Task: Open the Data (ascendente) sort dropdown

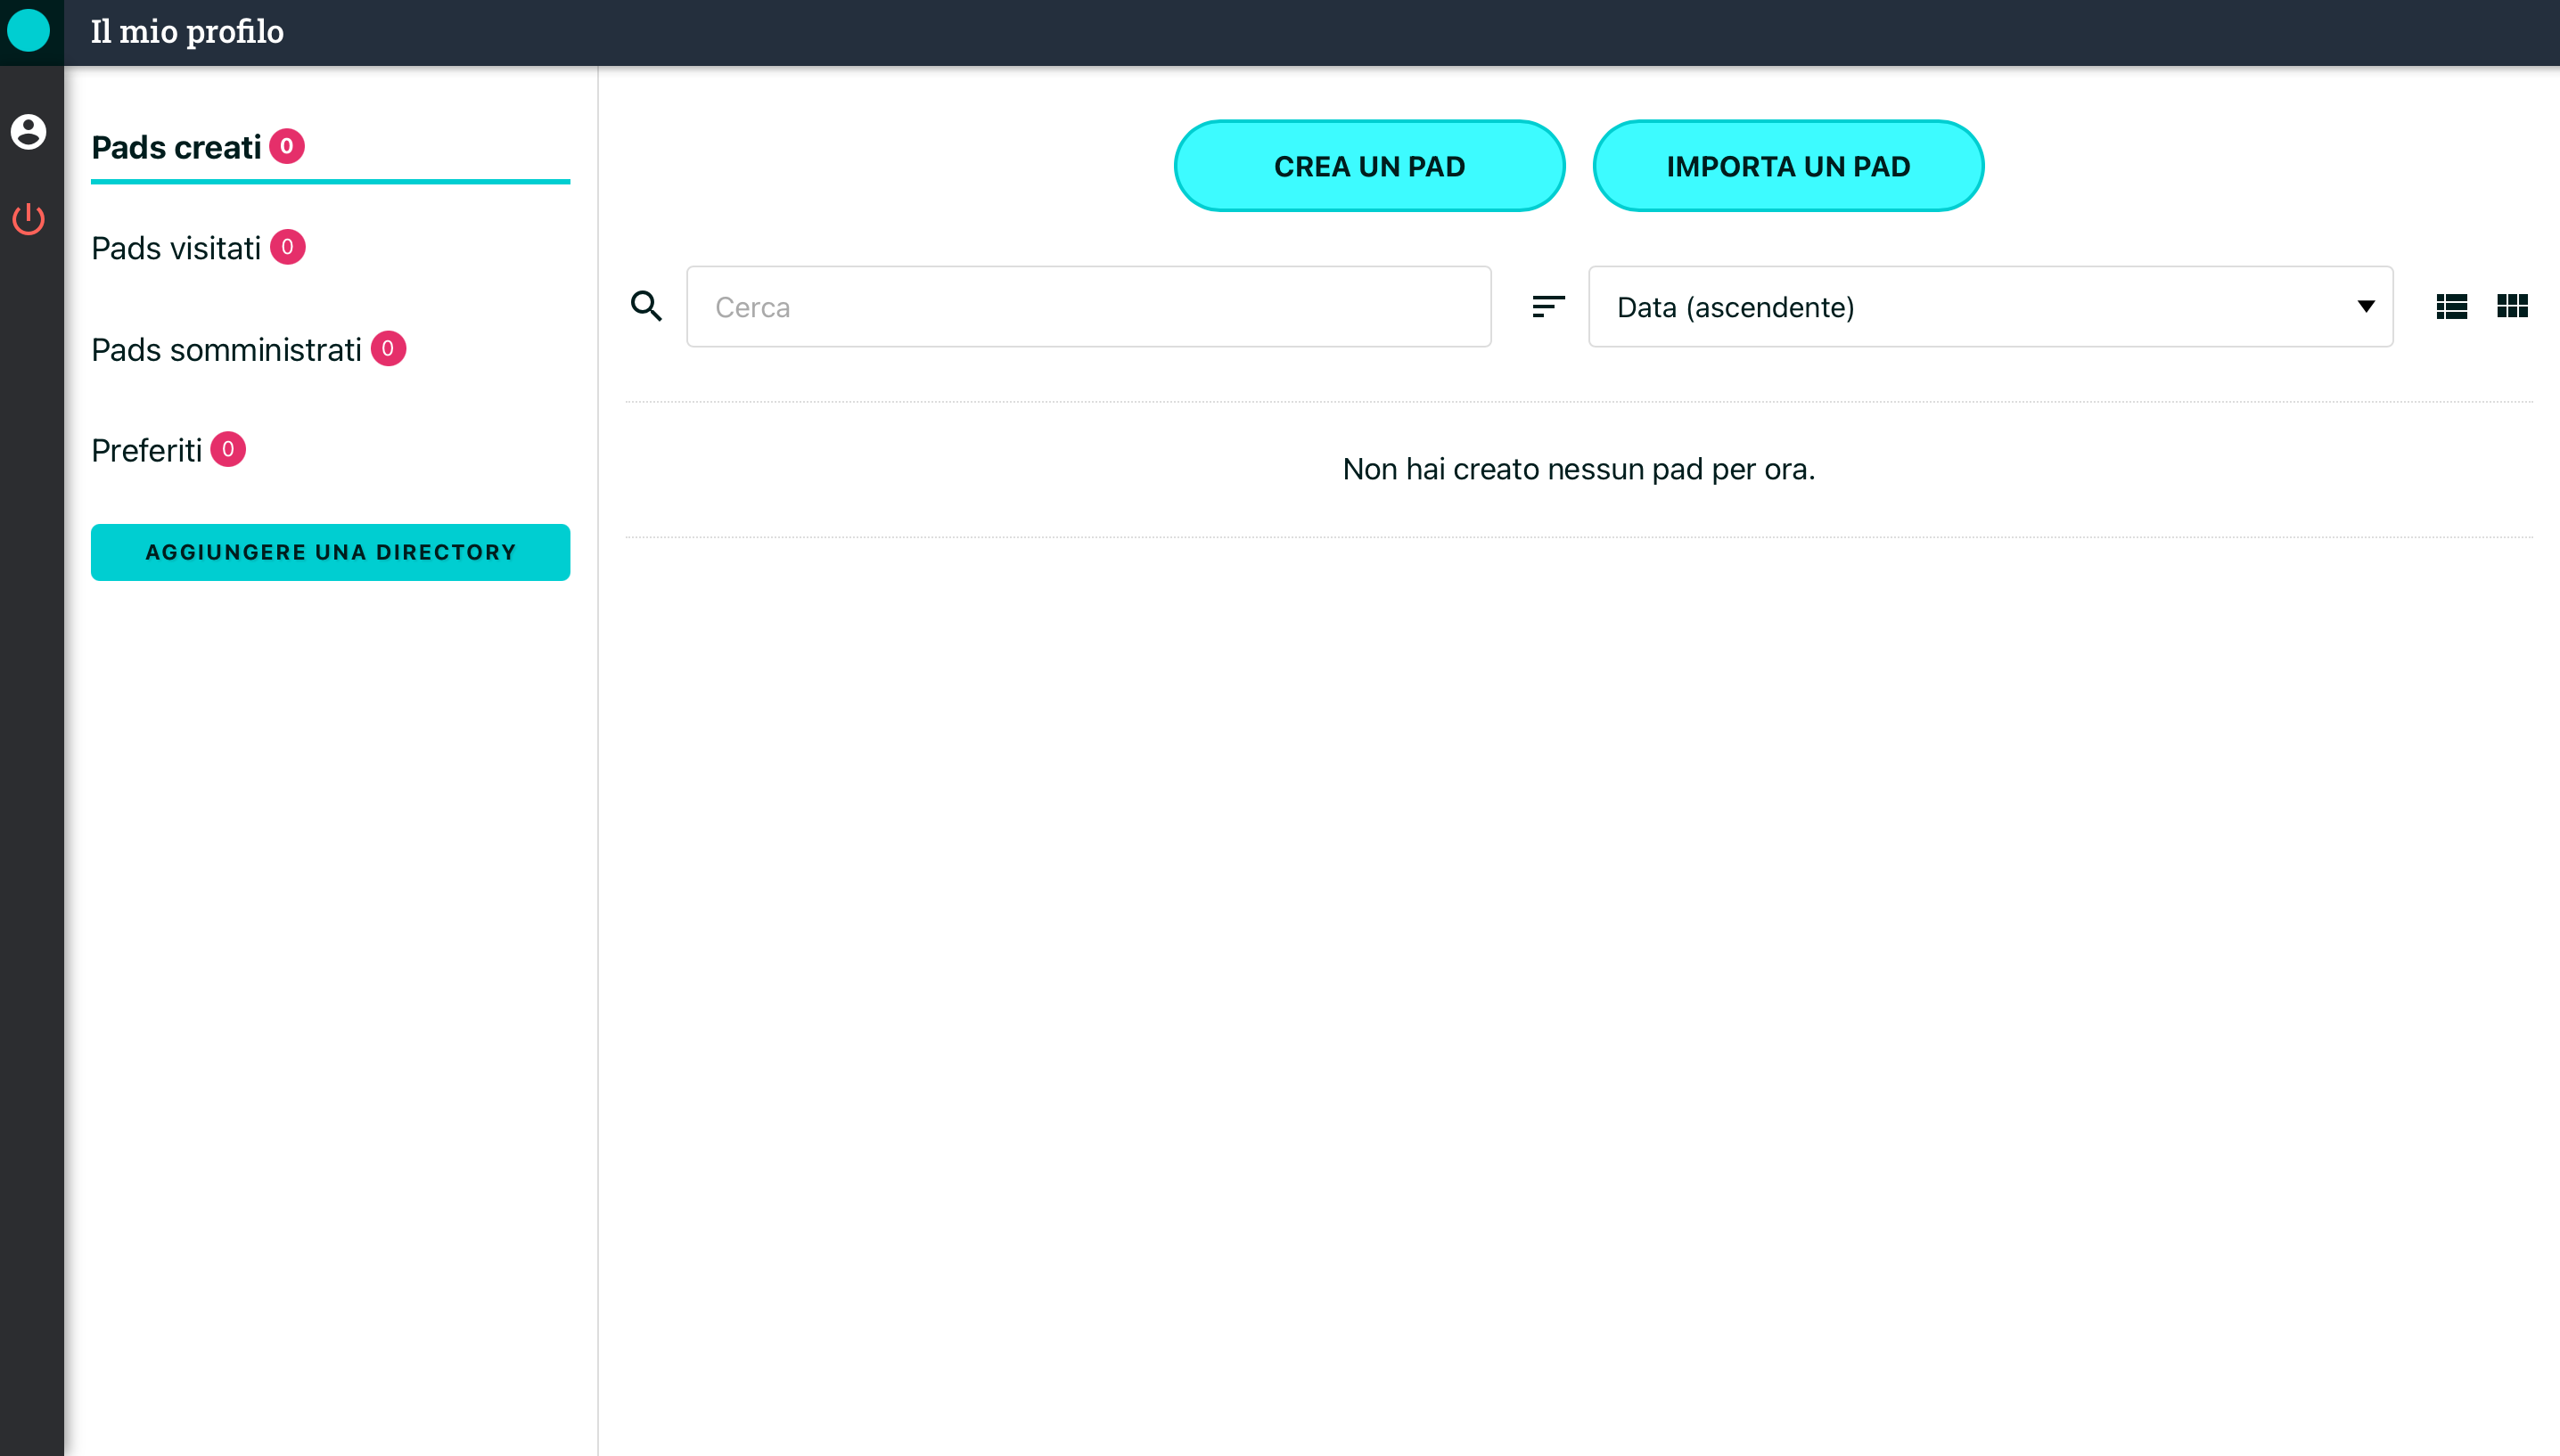Action: [x=1990, y=307]
